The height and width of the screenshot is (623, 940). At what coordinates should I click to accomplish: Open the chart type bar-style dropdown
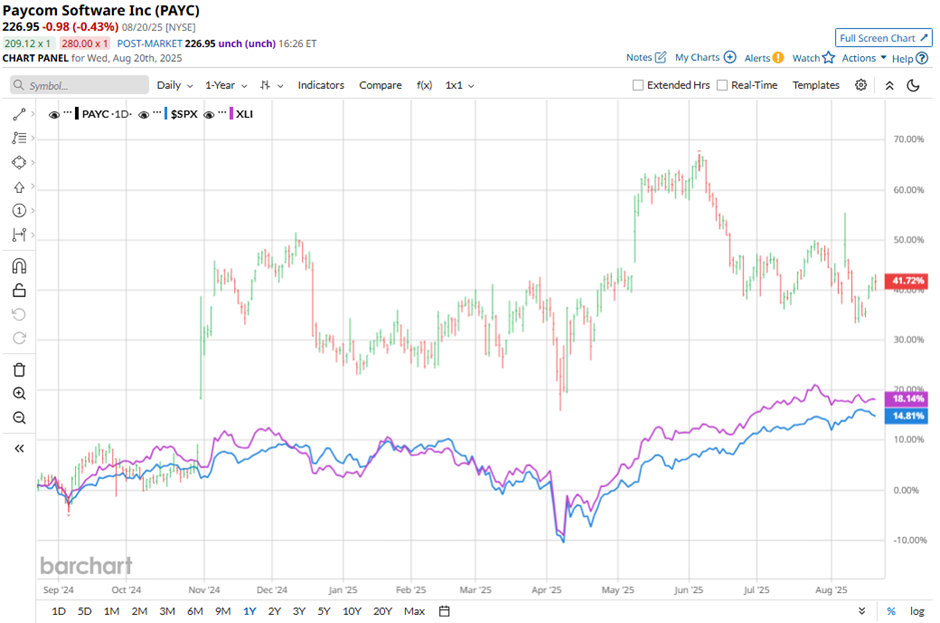(x=272, y=85)
